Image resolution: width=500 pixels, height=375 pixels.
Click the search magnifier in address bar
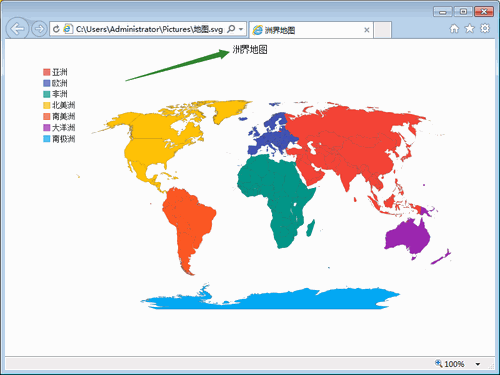point(231,29)
